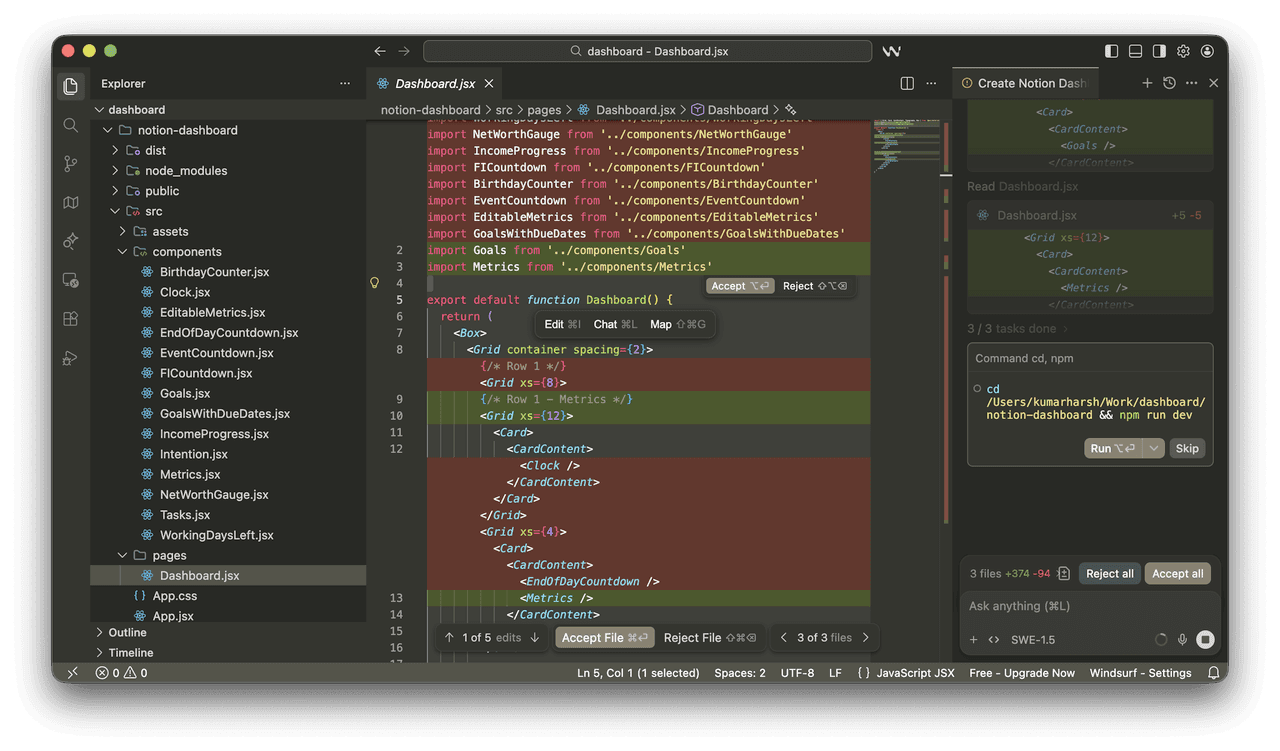Viewport: 1280px width, 751px height.
Task: Go forward with the right arrow in the title bar
Action: point(404,51)
